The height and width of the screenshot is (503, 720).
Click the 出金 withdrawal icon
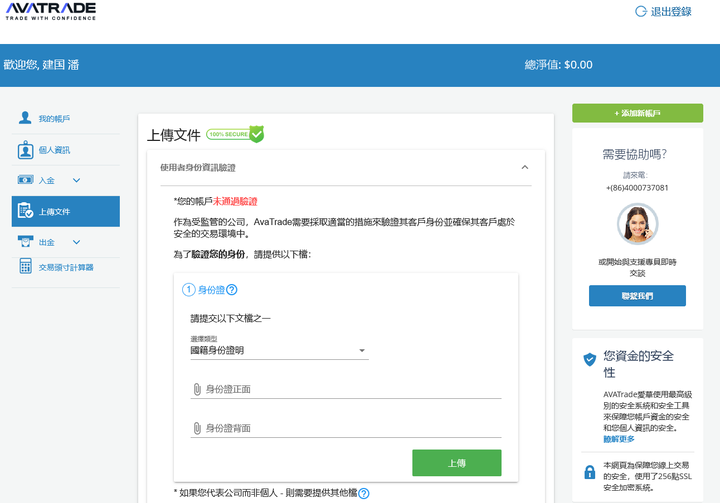(x=25, y=242)
